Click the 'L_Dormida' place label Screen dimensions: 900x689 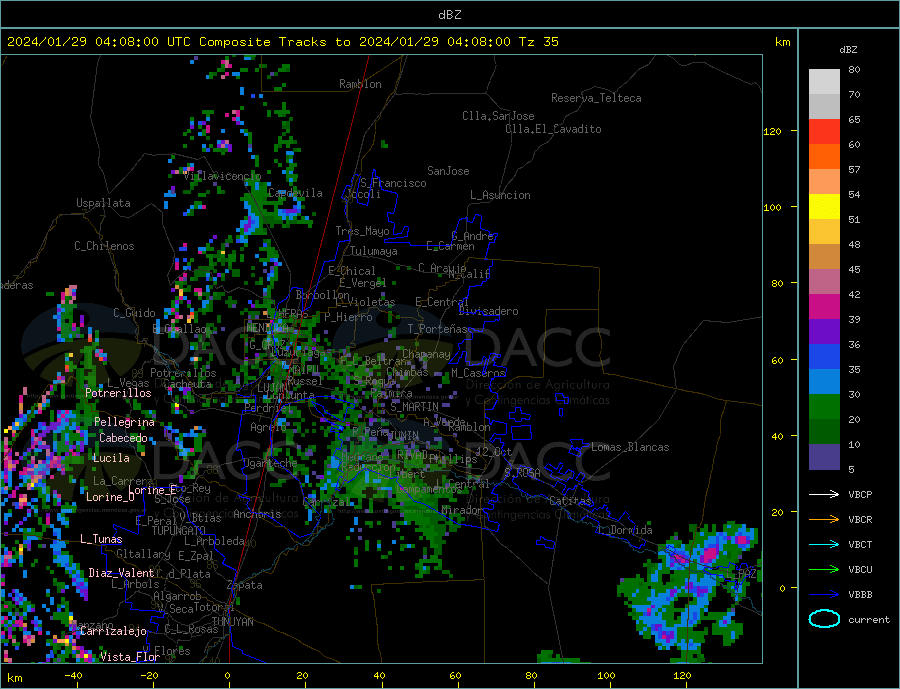click(x=626, y=530)
